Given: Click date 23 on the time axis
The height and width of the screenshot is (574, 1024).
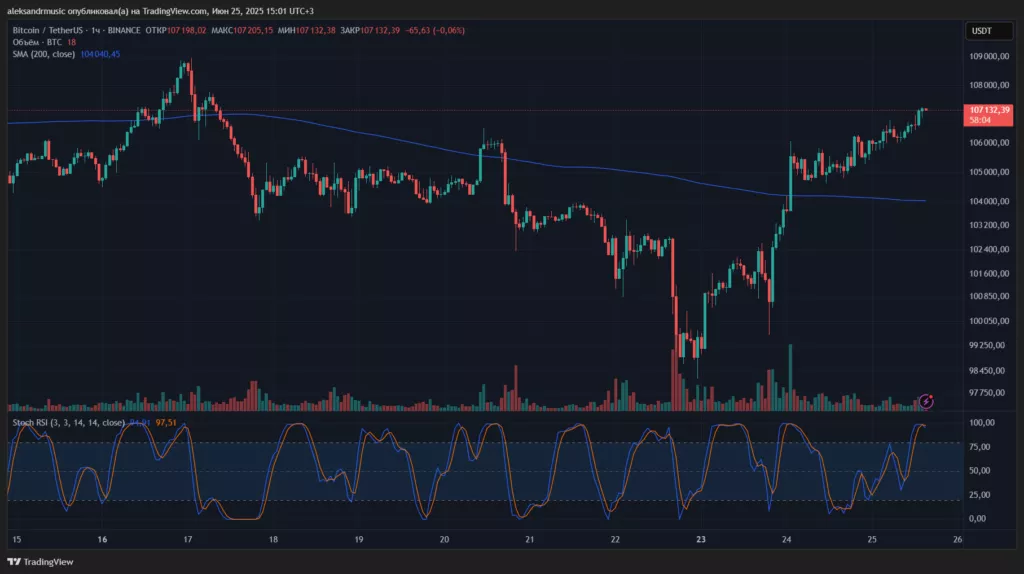Looking at the screenshot, I should click(701, 539).
